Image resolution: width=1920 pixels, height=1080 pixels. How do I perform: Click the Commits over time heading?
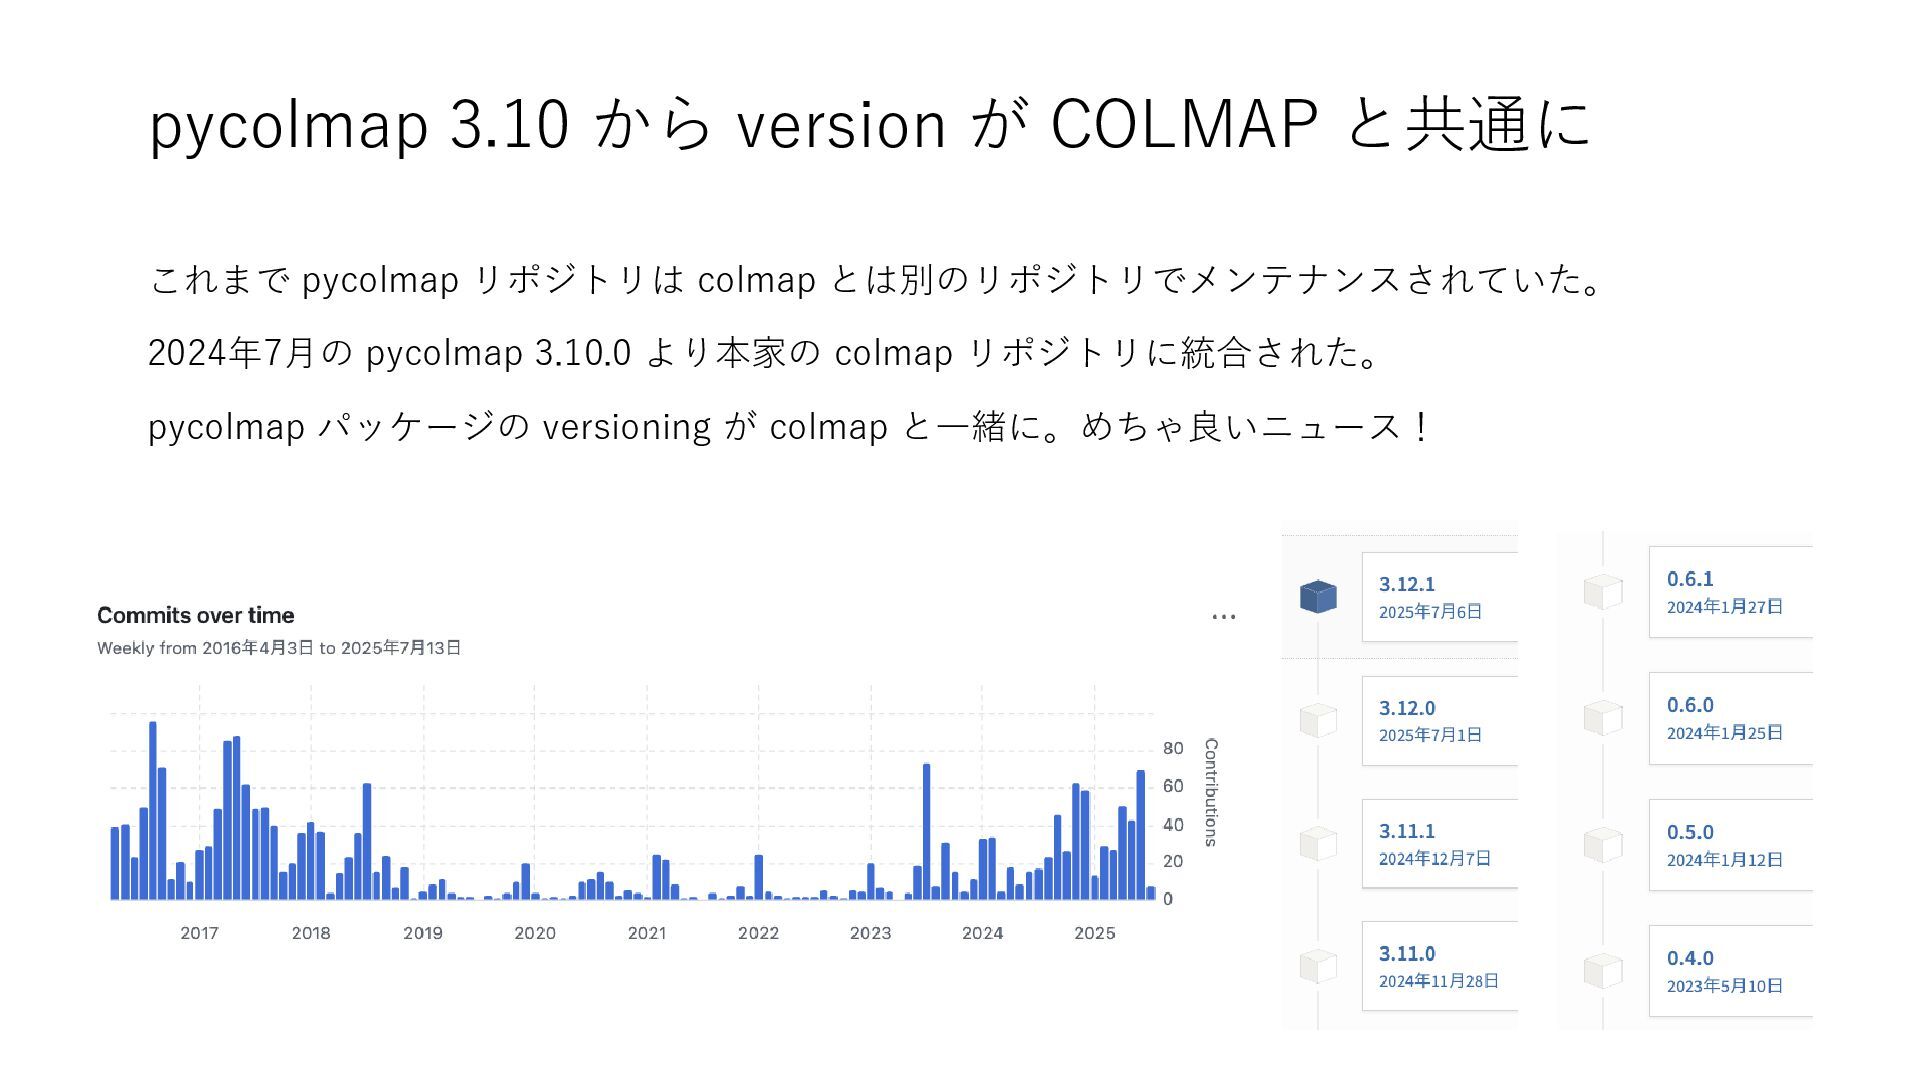pos(195,616)
